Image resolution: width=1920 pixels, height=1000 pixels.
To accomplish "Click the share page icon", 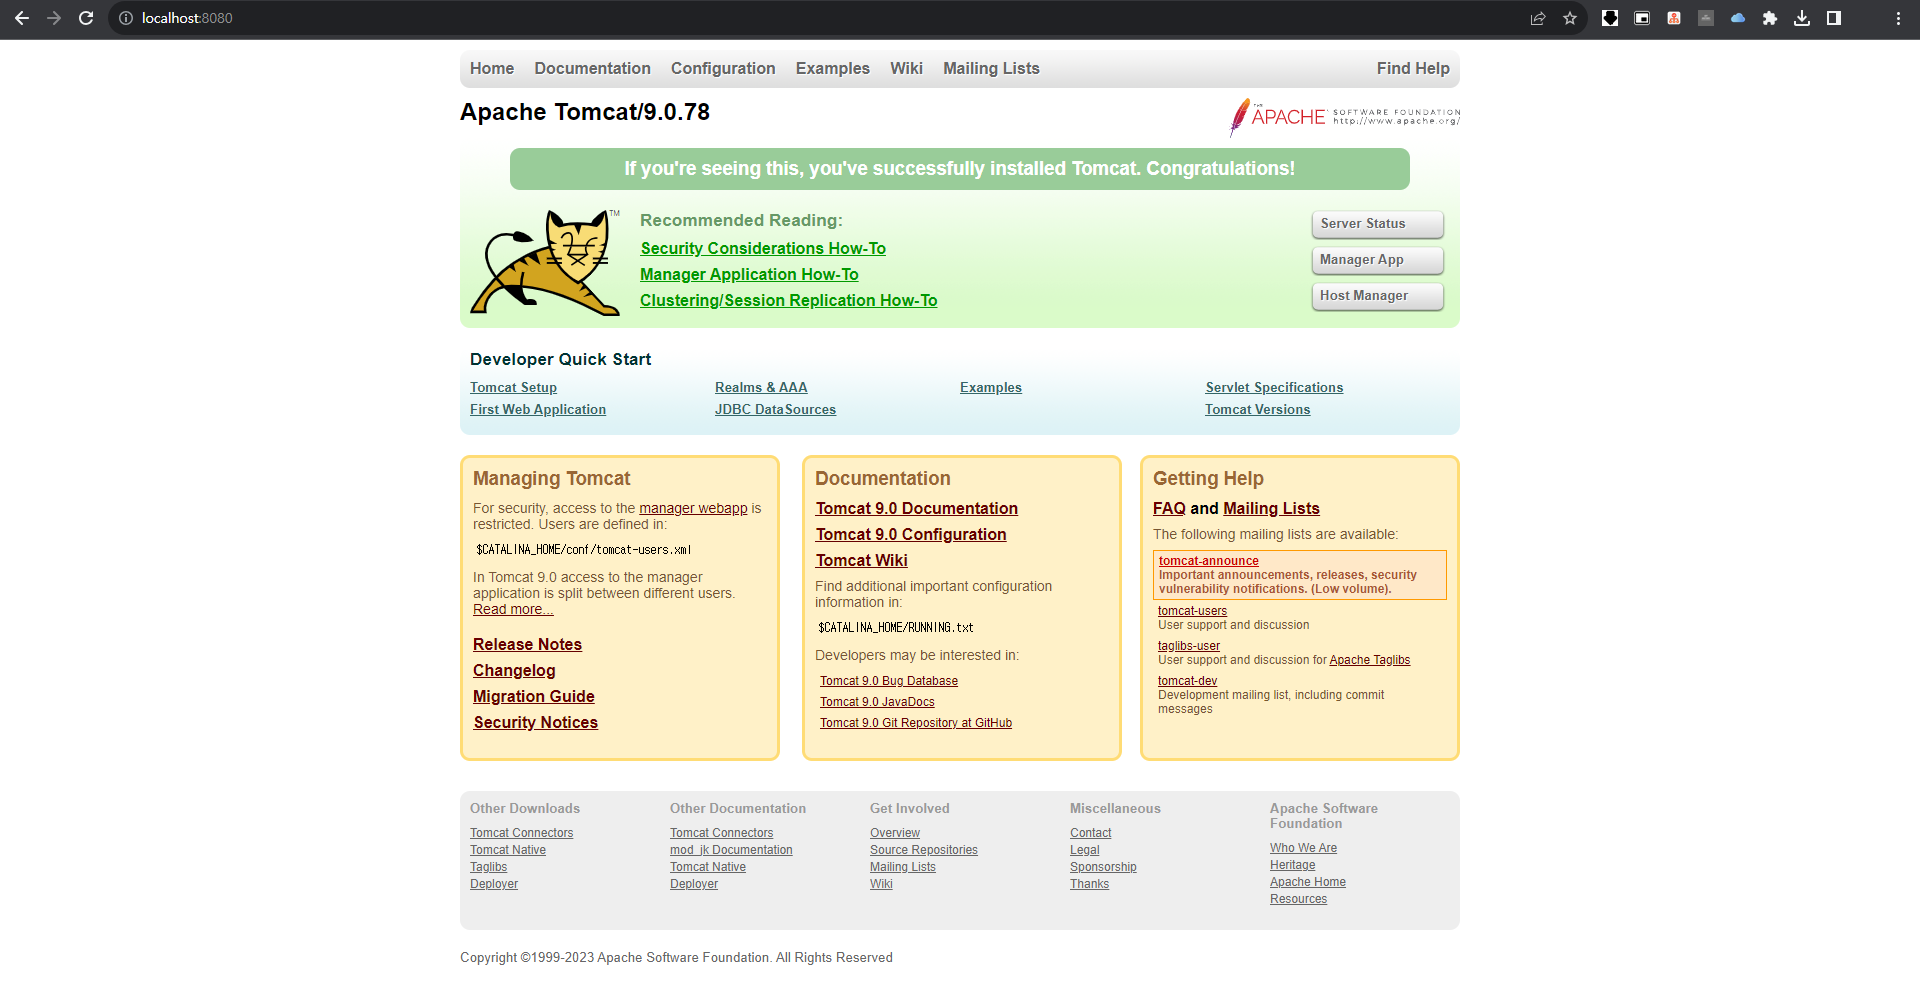I will click(1538, 18).
